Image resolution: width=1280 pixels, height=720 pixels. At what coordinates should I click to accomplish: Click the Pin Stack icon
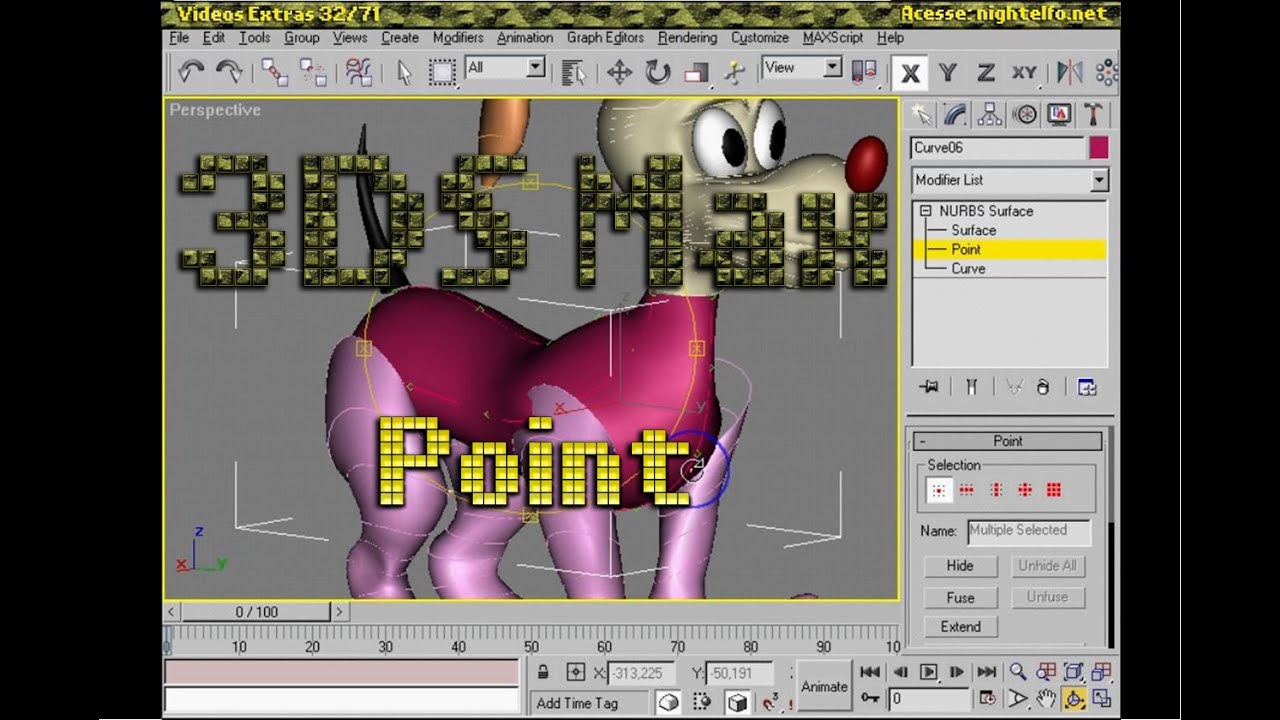[x=930, y=387]
